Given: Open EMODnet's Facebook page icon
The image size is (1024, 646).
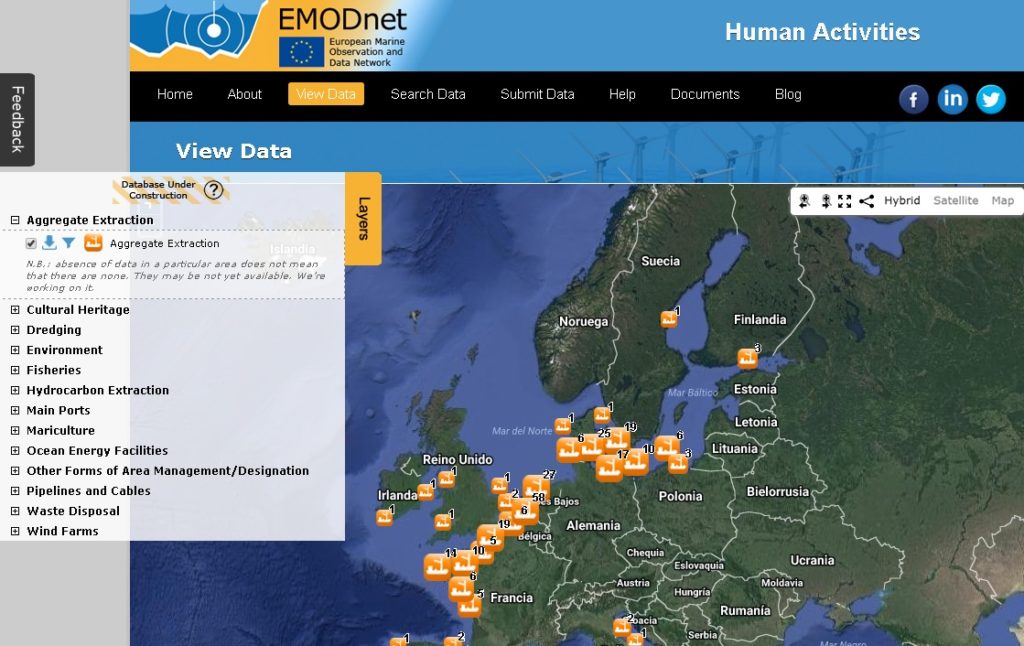Looking at the screenshot, I should coord(913,99).
